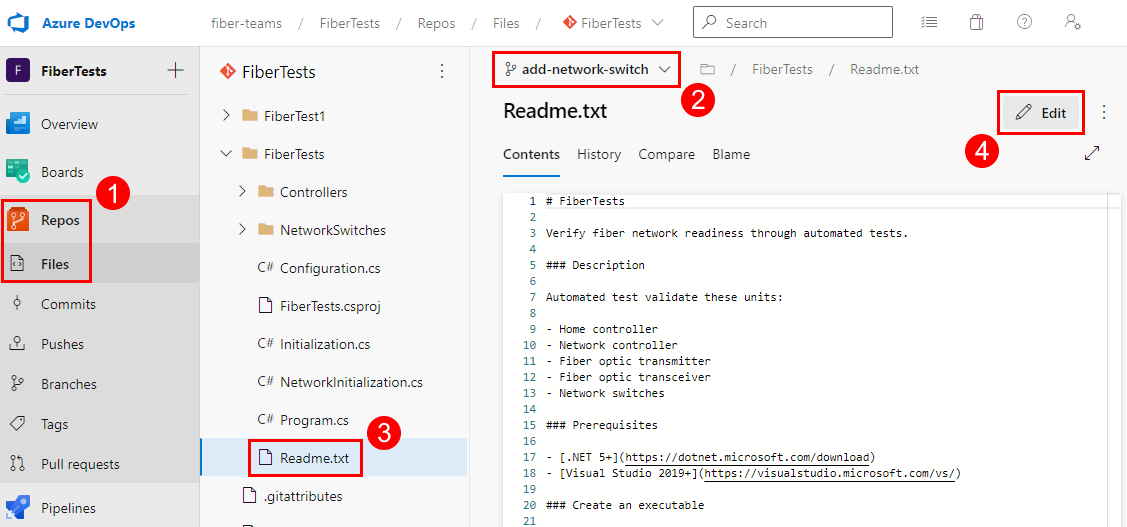Image resolution: width=1127 pixels, height=527 pixels.
Task: Open the Help question mark icon
Action: (1024, 22)
